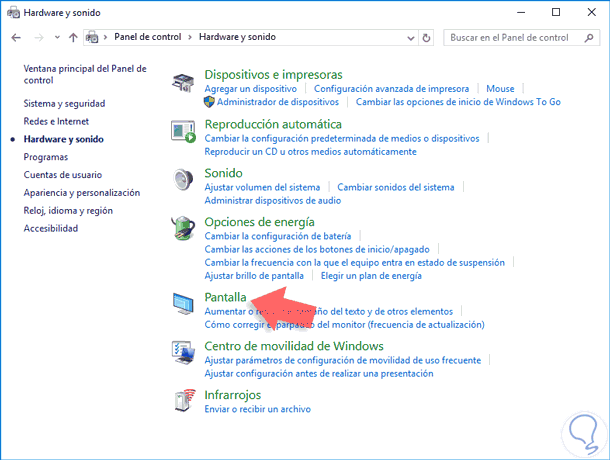Click the Reproducción automática icon
Image resolution: width=610 pixels, height=460 pixels.
pos(183,132)
